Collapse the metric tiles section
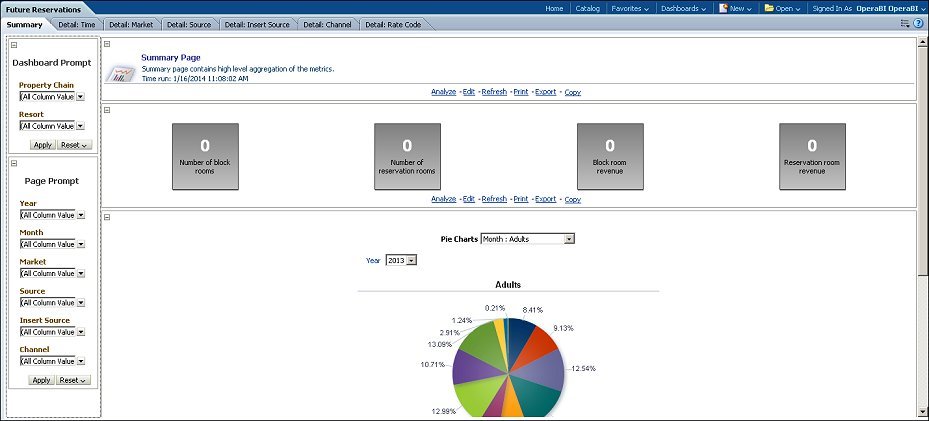The height and width of the screenshot is (421, 929). click(107, 110)
